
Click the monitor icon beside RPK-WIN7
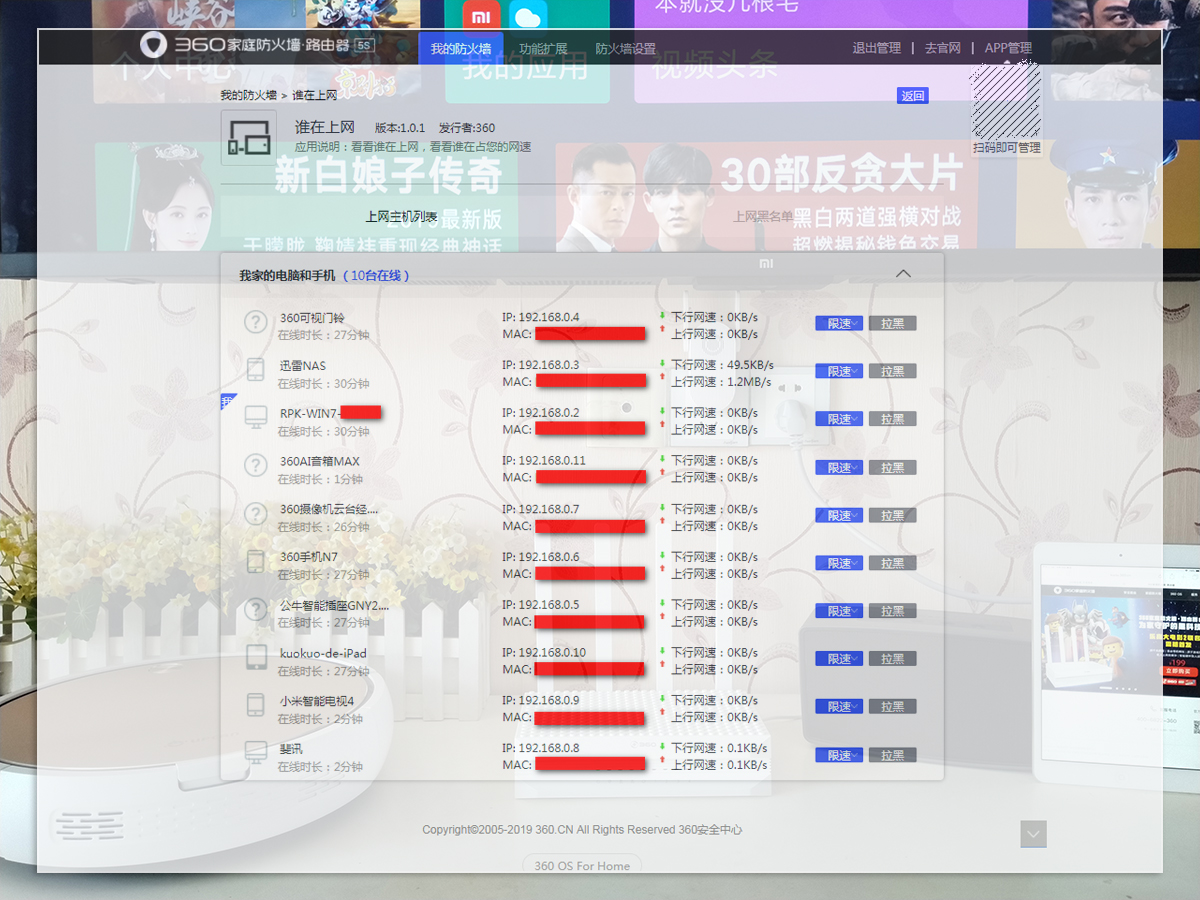(256, 418)
